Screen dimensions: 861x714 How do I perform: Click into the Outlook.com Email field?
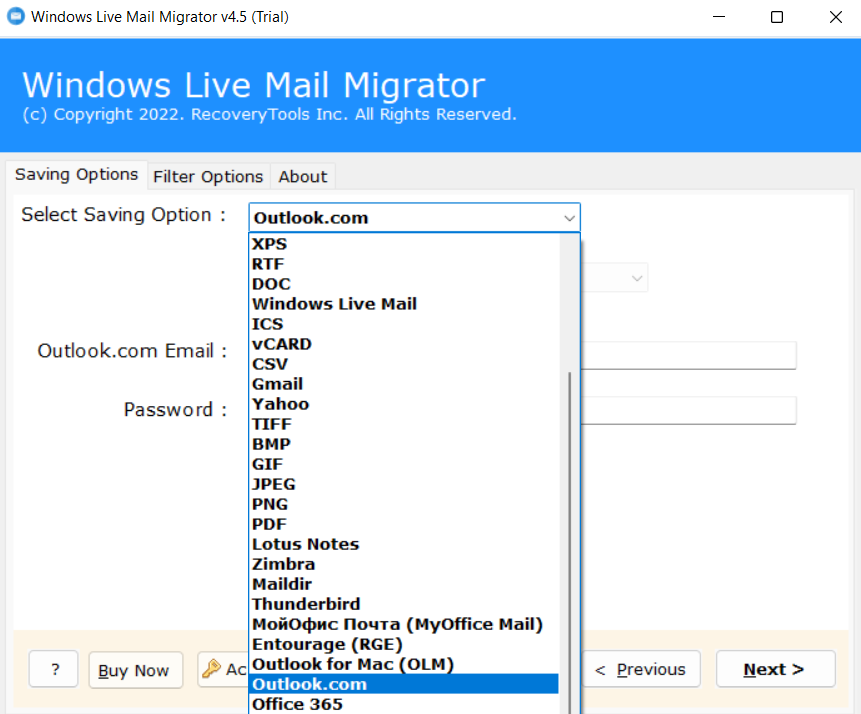click(689, 355)
